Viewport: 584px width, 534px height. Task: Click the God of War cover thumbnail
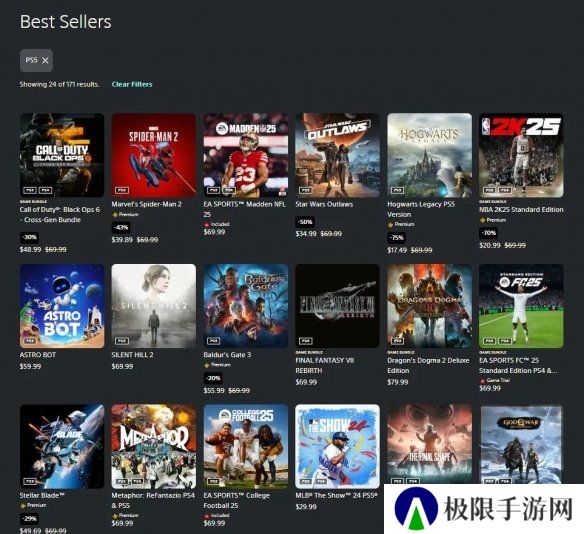521,444
